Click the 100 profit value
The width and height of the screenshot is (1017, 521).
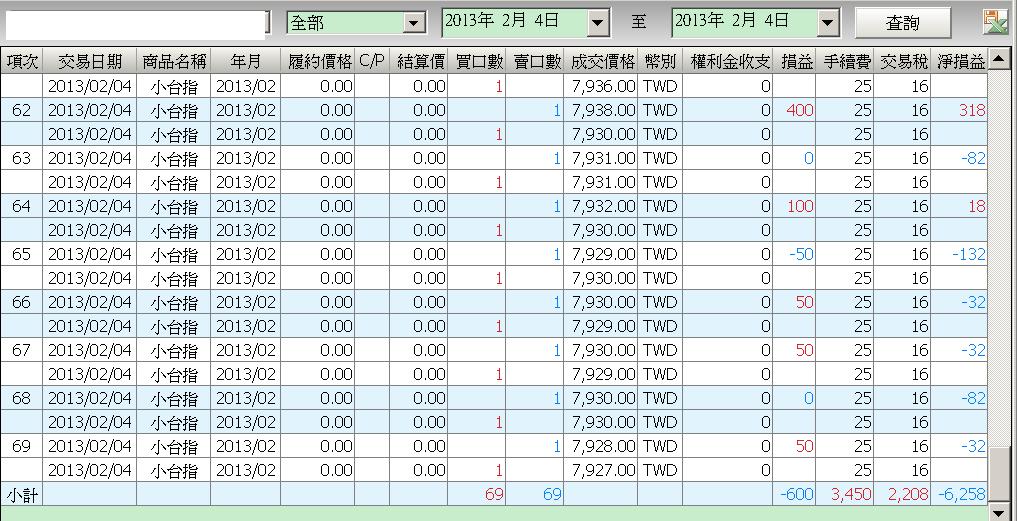click(800, 206)
